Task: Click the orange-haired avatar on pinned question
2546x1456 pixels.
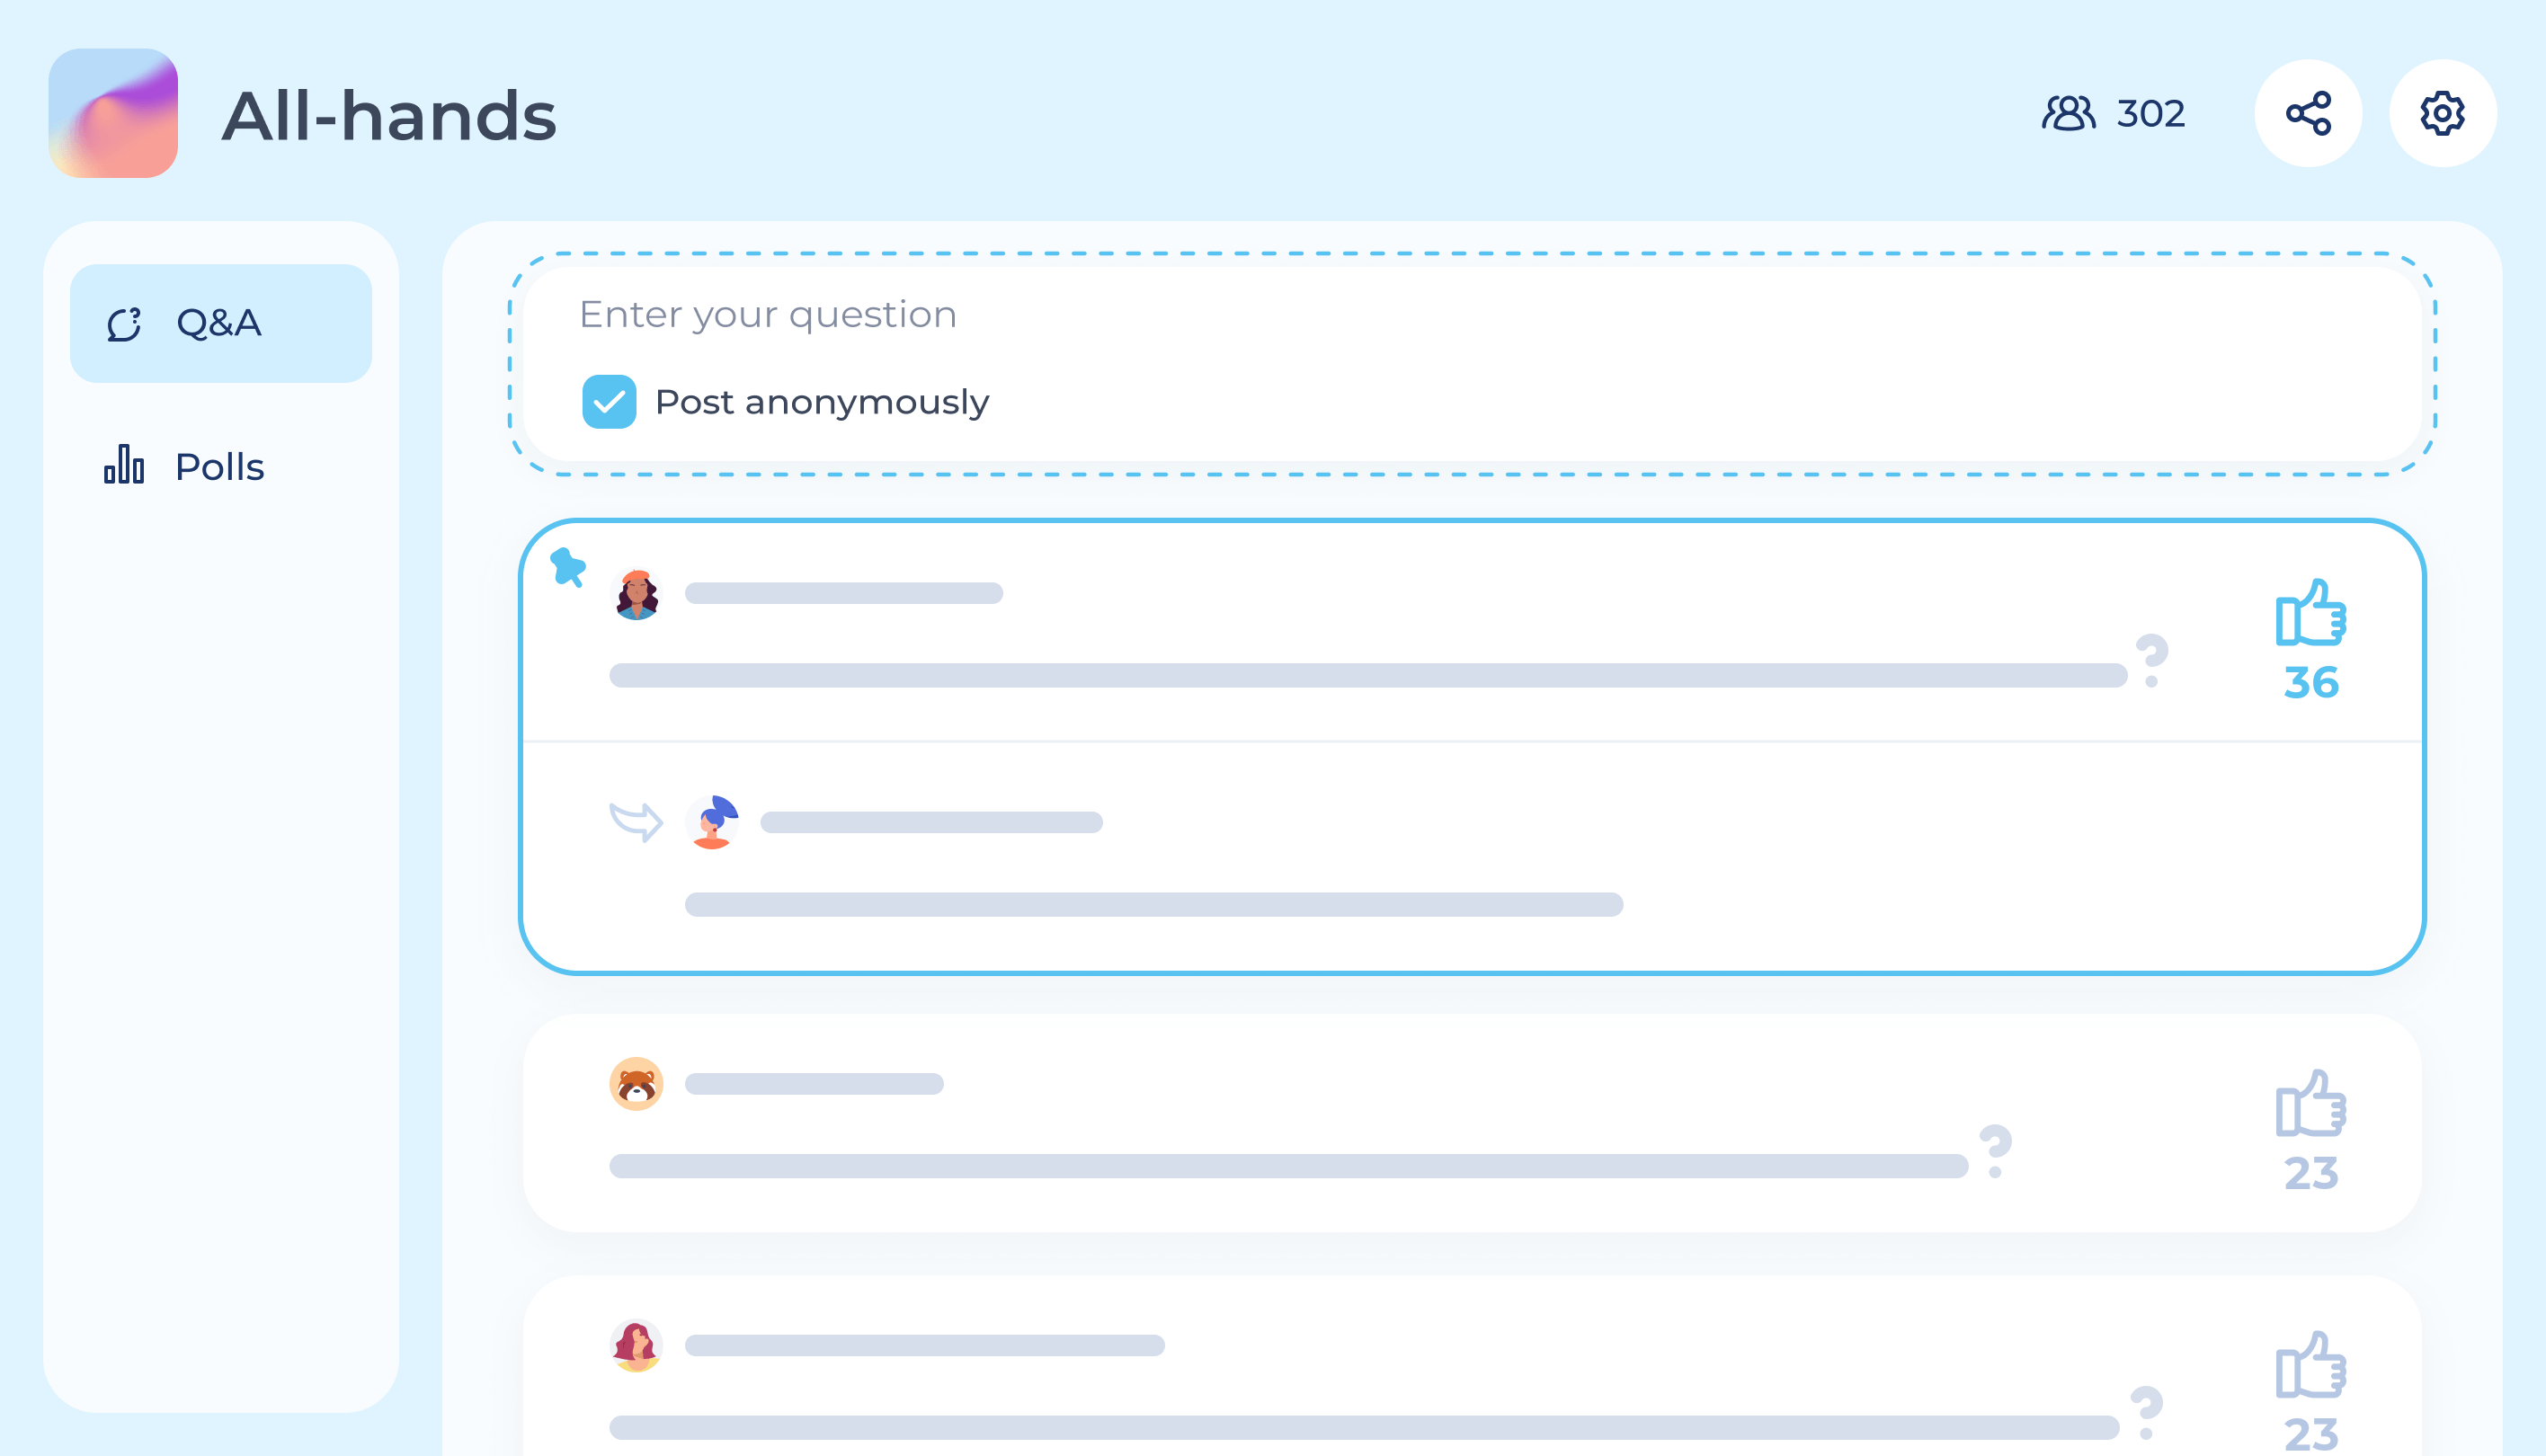Action: [637, 594]
